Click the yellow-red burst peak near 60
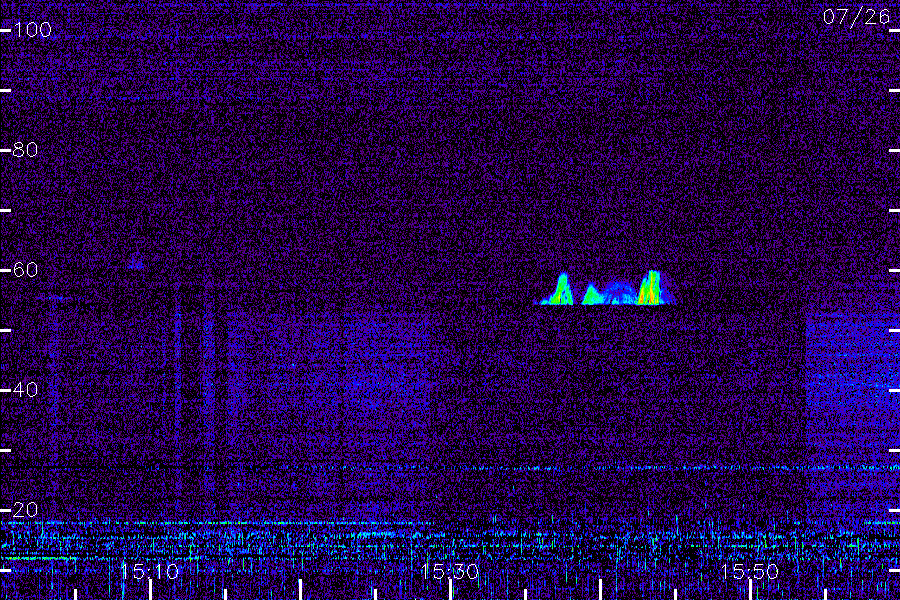 click(x=649, y=288)
